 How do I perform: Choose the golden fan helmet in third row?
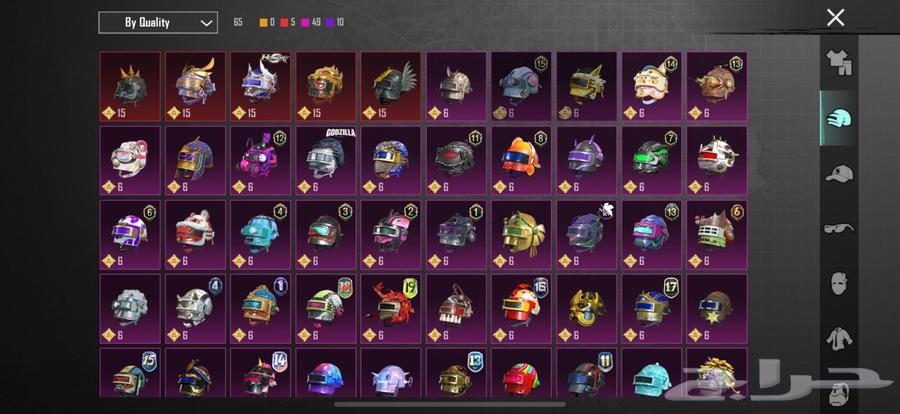tap(521, 234)
